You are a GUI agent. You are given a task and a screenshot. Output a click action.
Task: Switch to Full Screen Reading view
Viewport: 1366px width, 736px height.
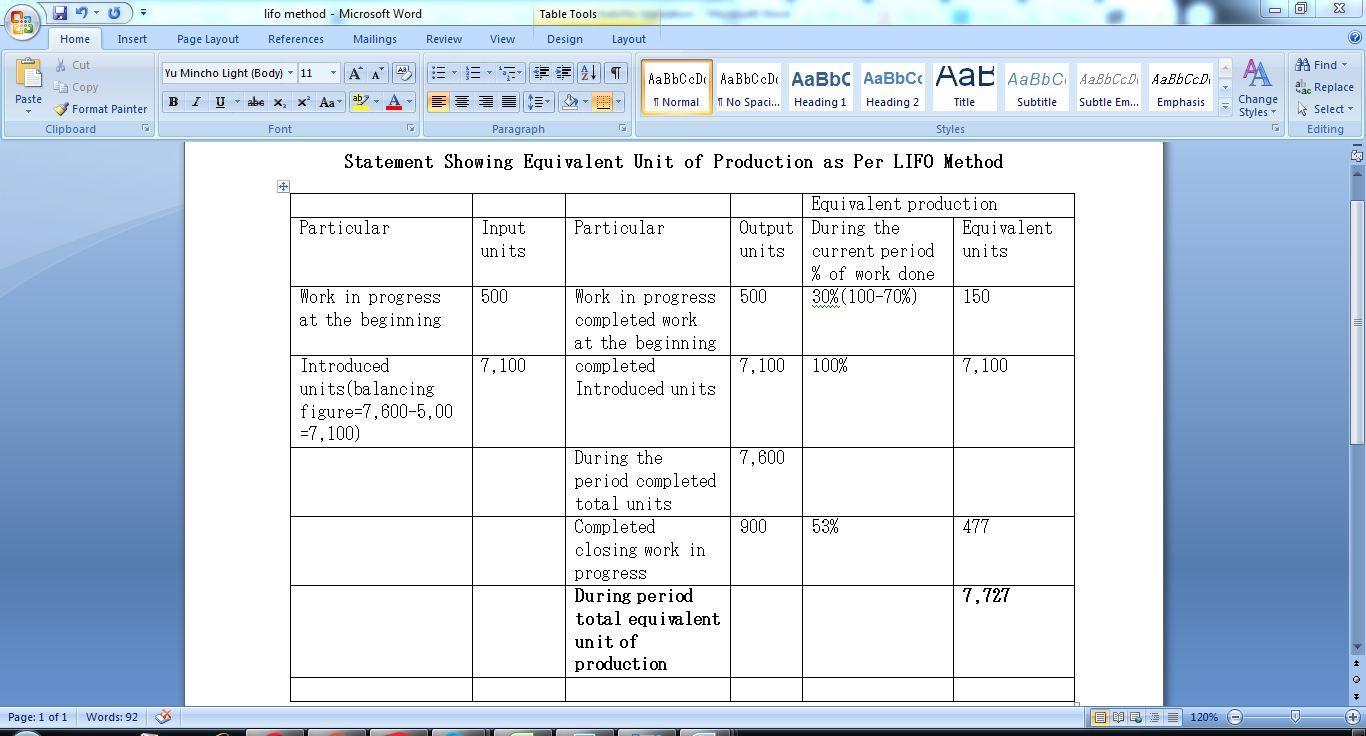coord(1118,717)
